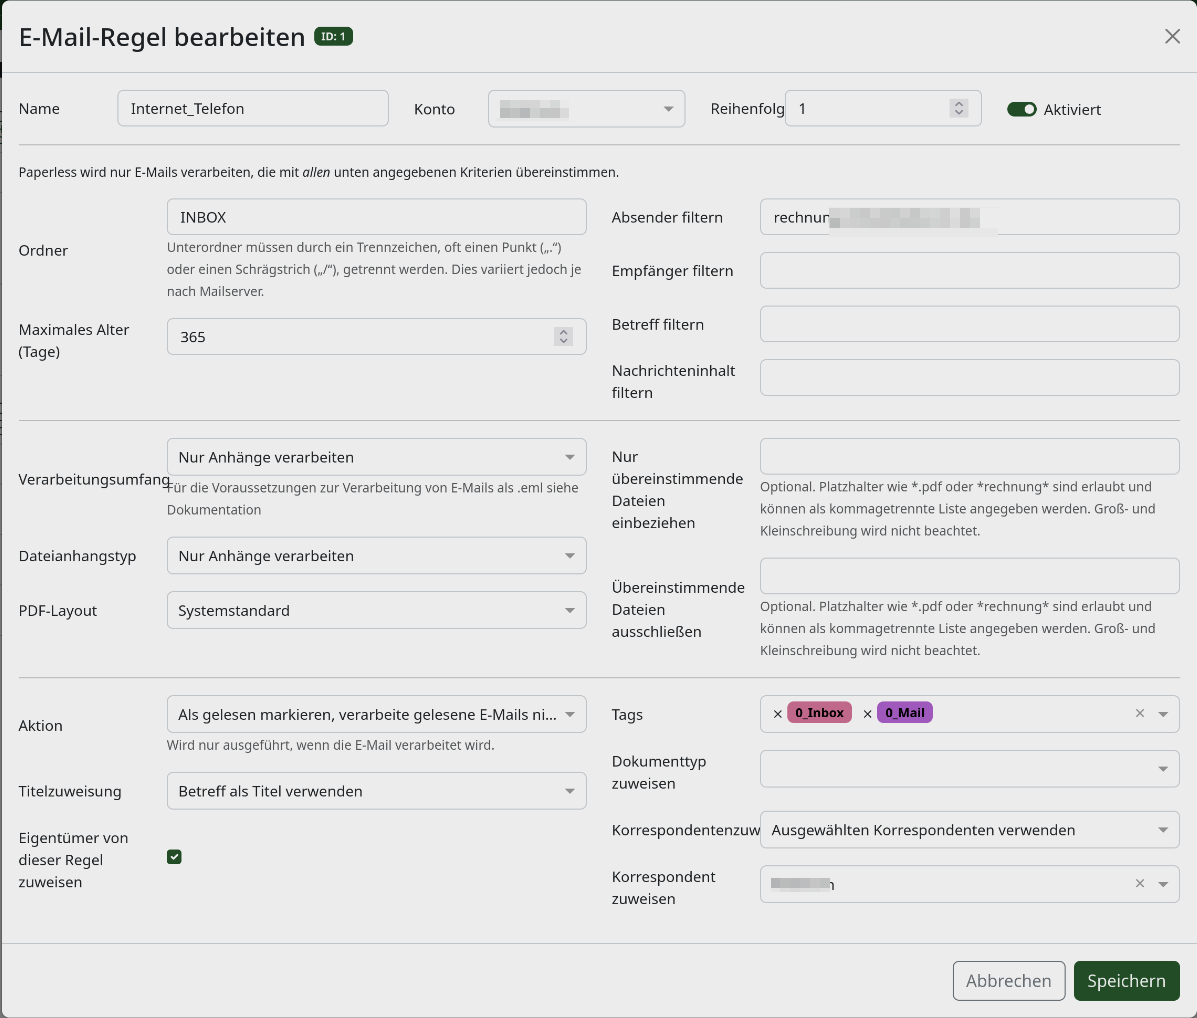
Task: Click the Betreff filtern input field
Action: (970, 324)
